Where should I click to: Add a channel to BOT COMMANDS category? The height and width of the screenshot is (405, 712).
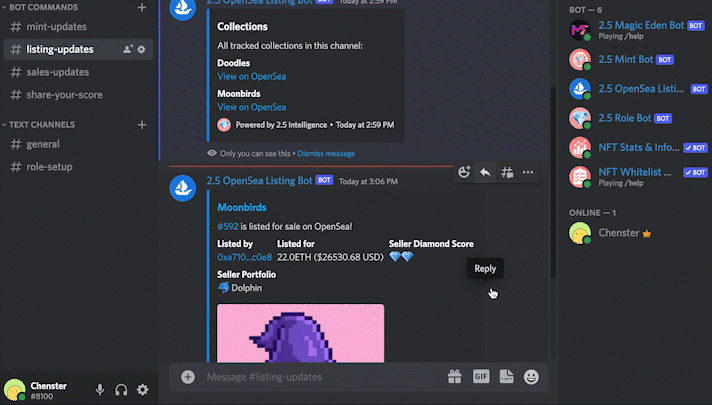coord(142,7)
